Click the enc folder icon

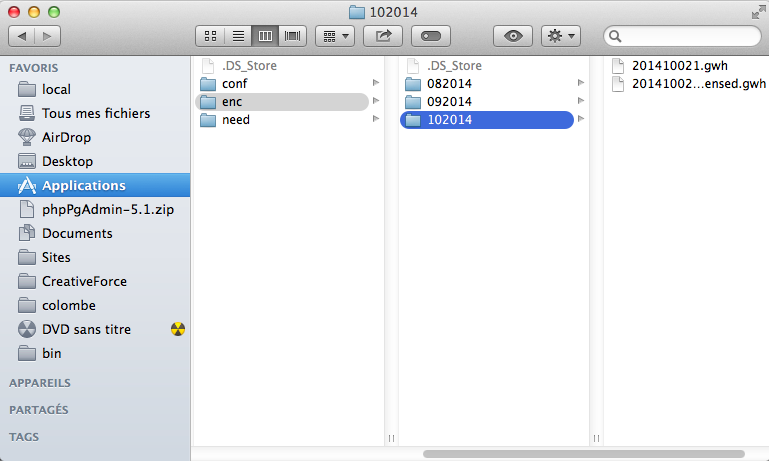(x=208, y=102)
